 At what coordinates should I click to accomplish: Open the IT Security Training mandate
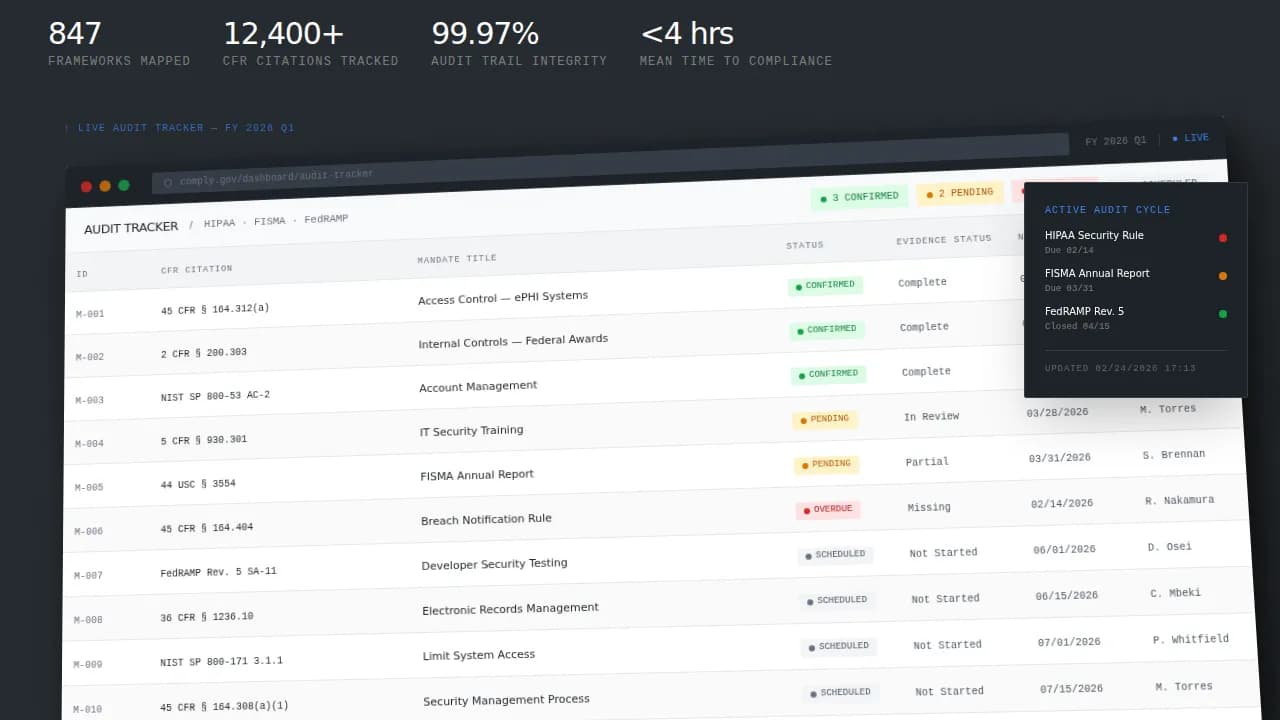coord(471,431)
